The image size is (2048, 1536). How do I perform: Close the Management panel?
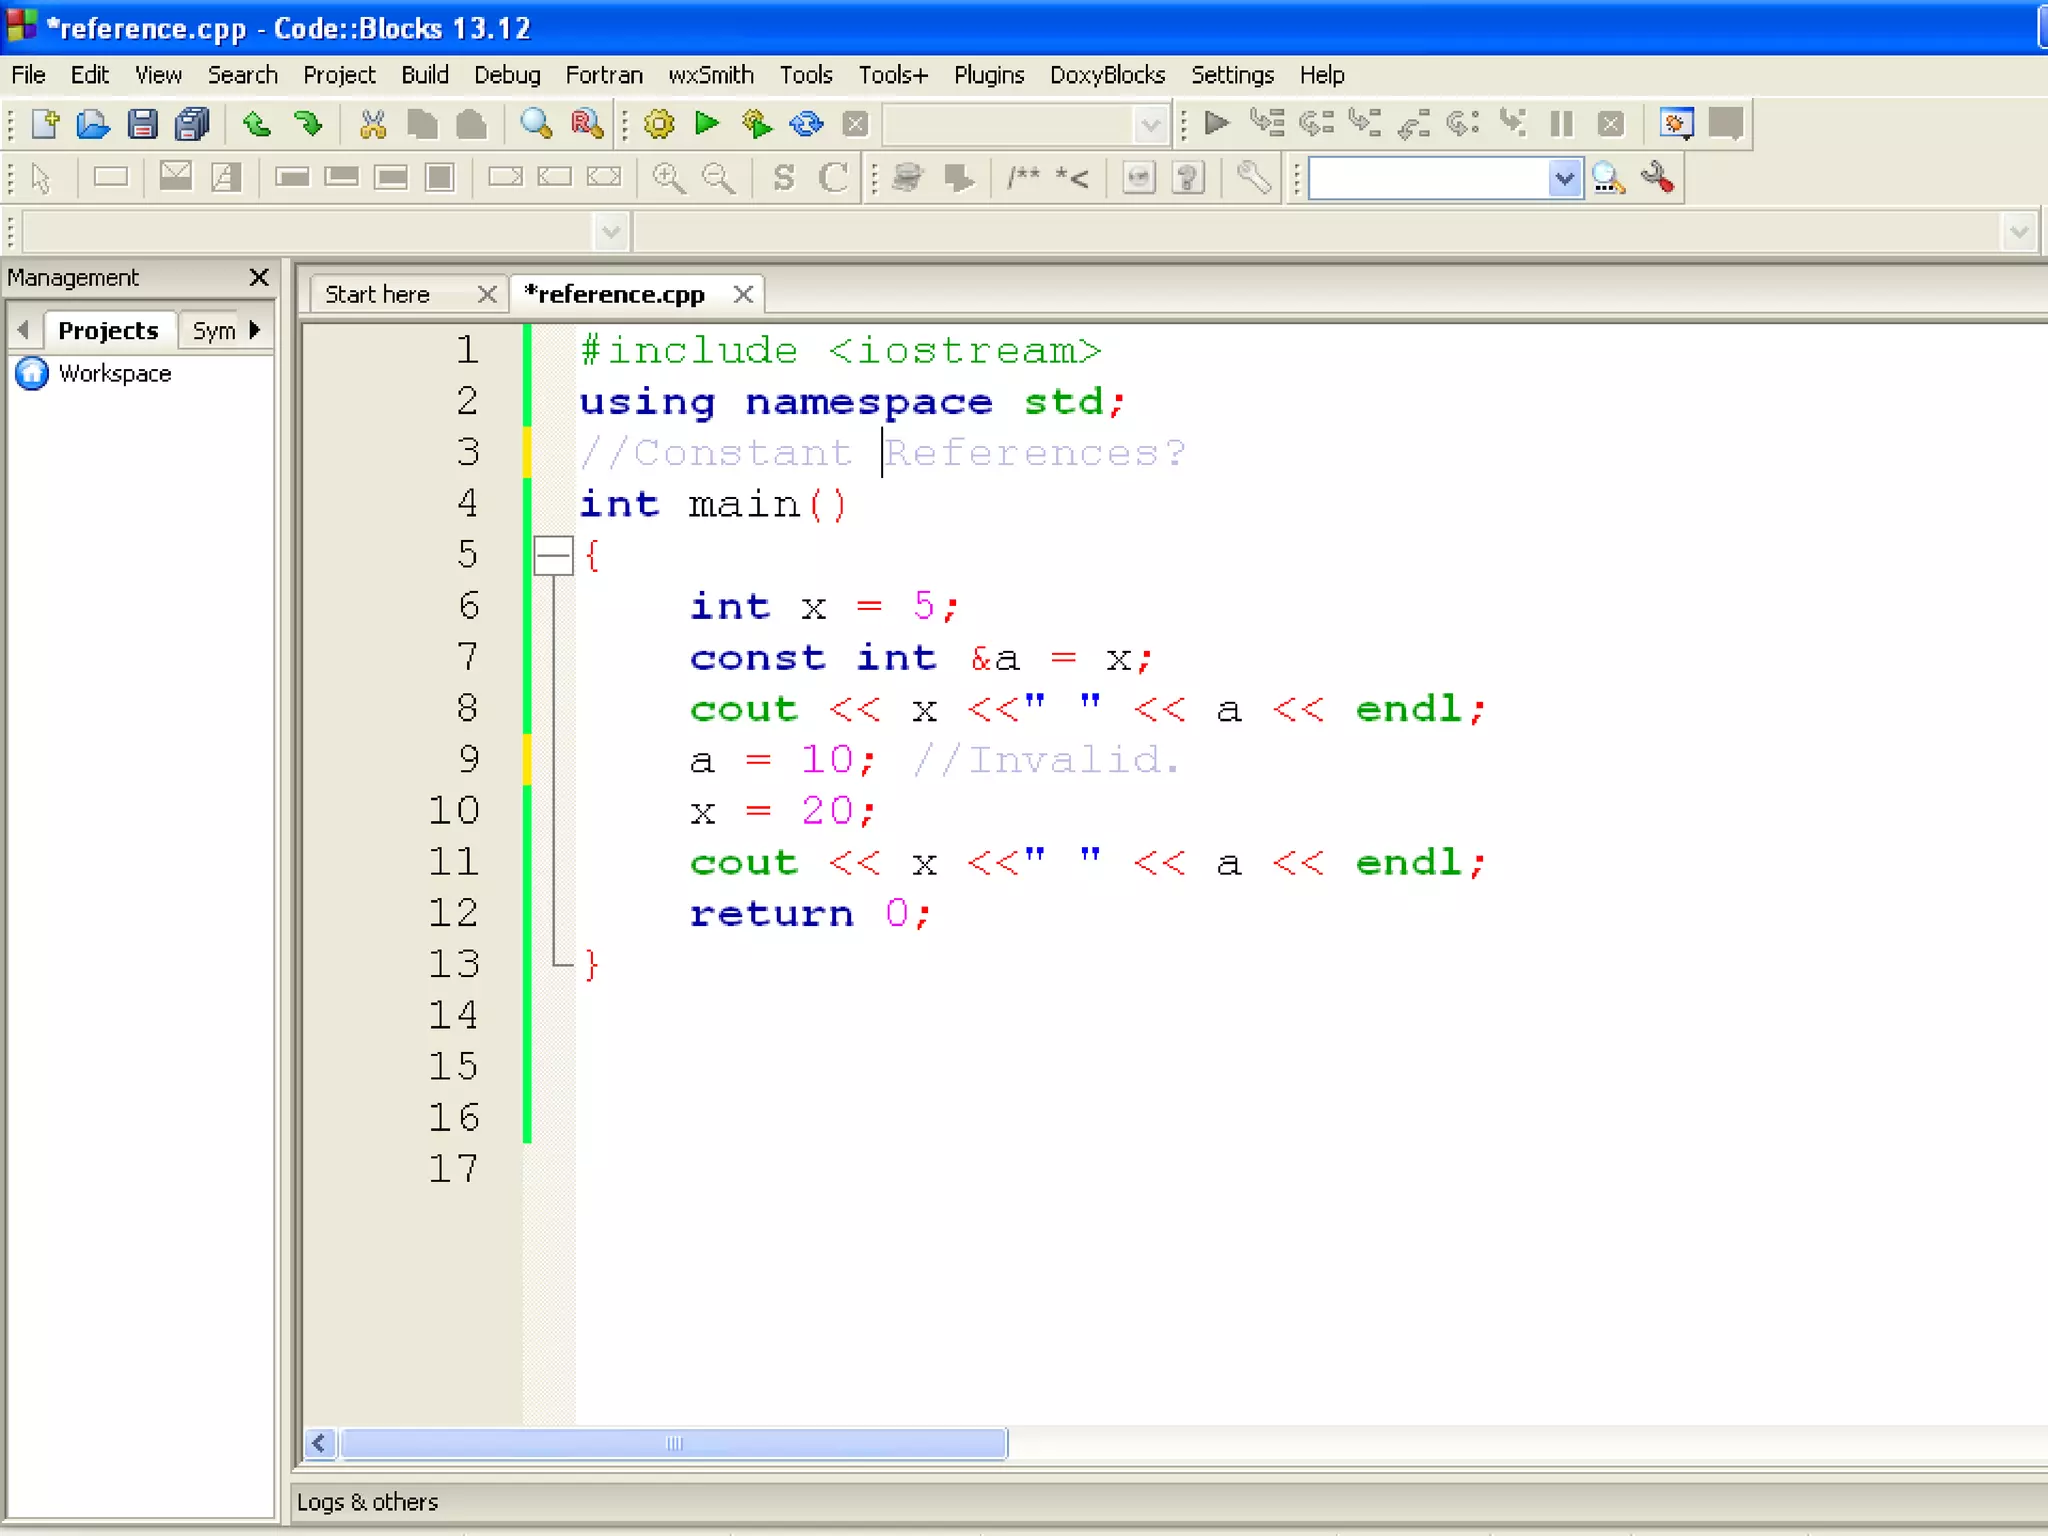259,277
